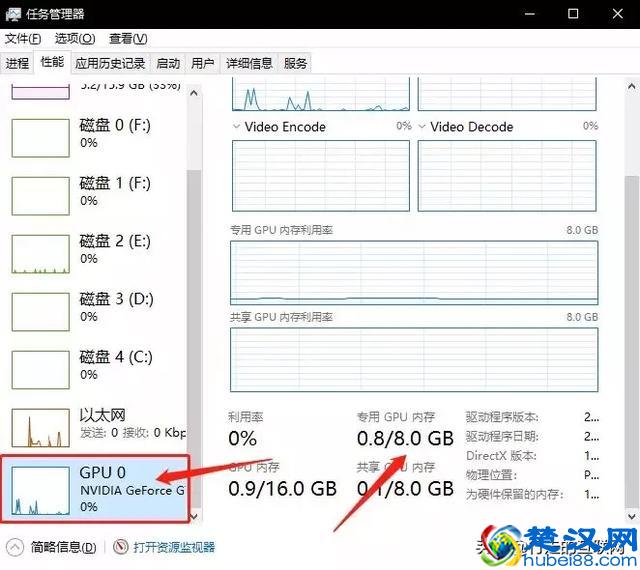
Task: Select 以太网 in the sidebar
Action: coord(94,428)
